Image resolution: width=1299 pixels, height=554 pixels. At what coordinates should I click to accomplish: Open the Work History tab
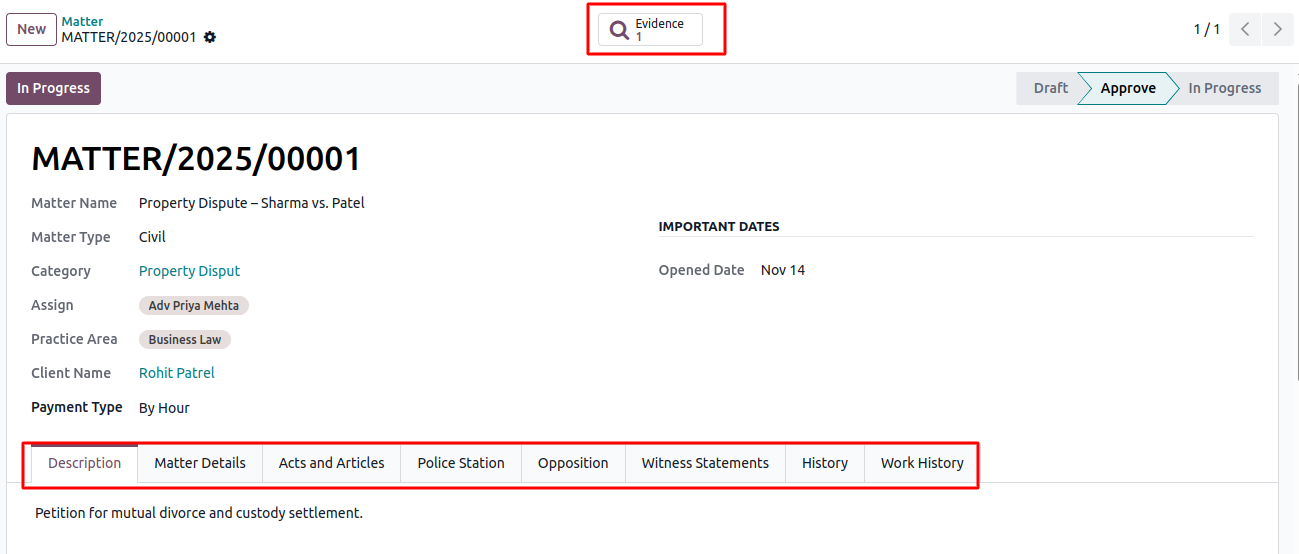(921, 463)
